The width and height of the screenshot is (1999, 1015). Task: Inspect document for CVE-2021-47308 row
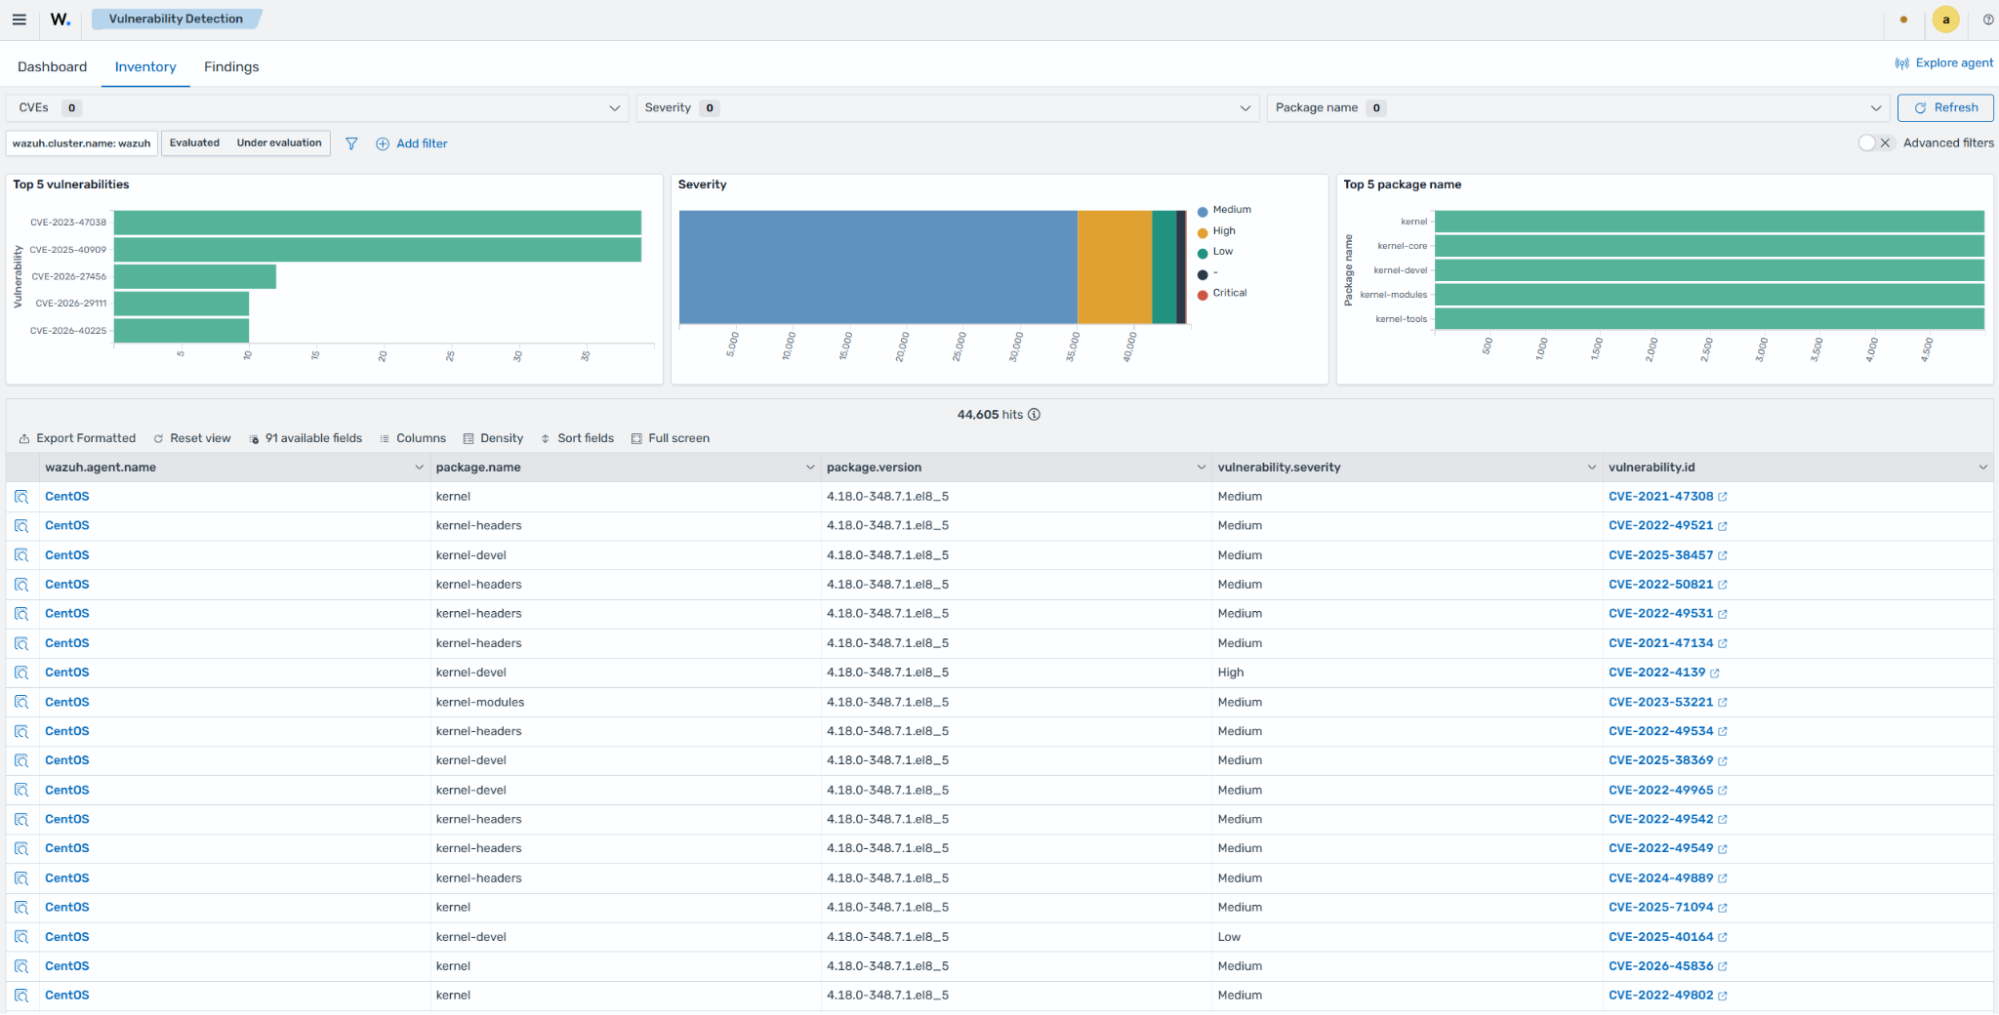[x=21, y=497]
